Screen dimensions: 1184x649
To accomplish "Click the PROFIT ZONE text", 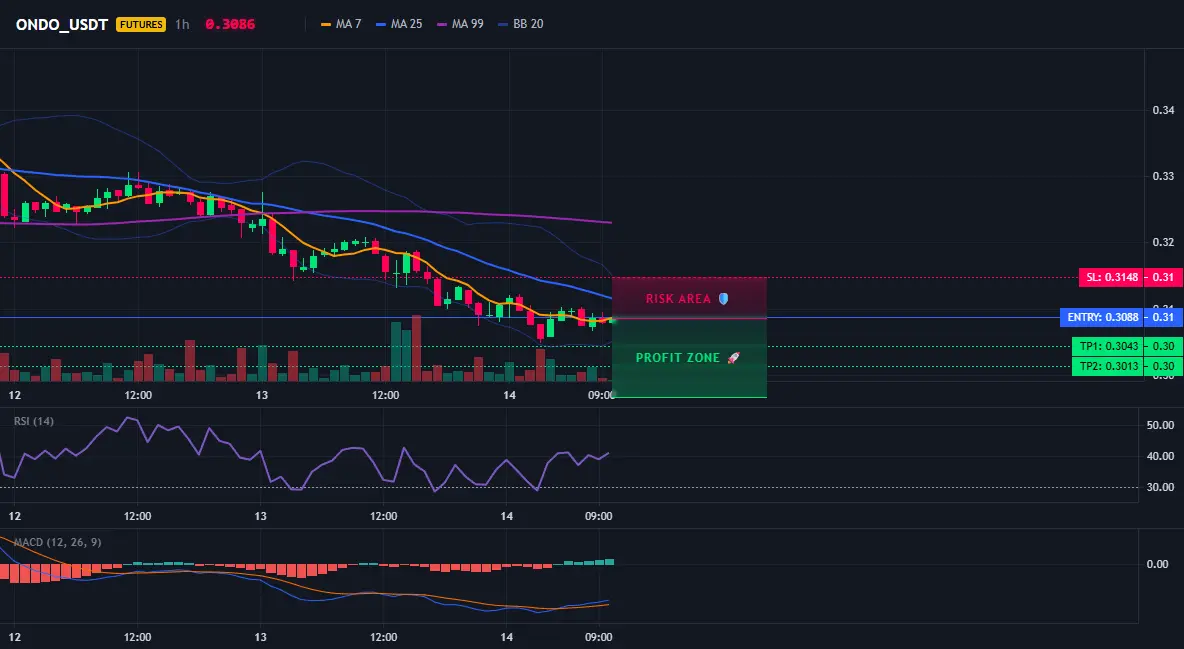I will 678,357.
